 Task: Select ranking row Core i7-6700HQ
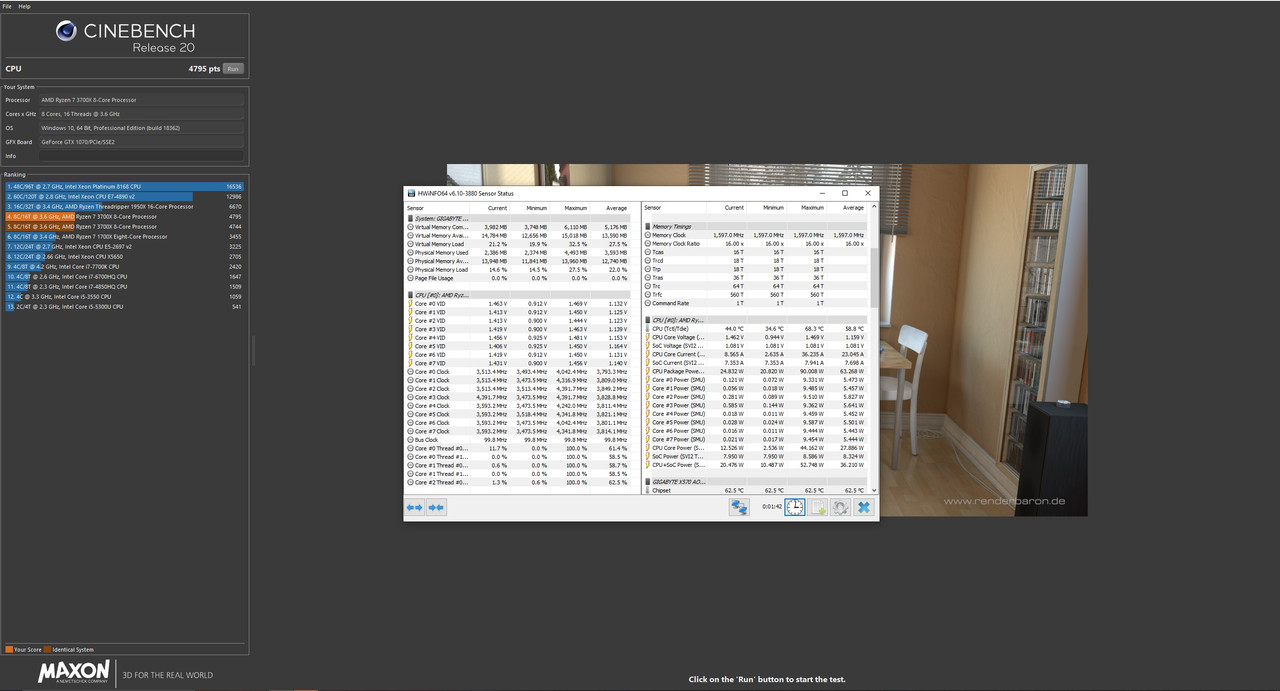click(125, 277)
